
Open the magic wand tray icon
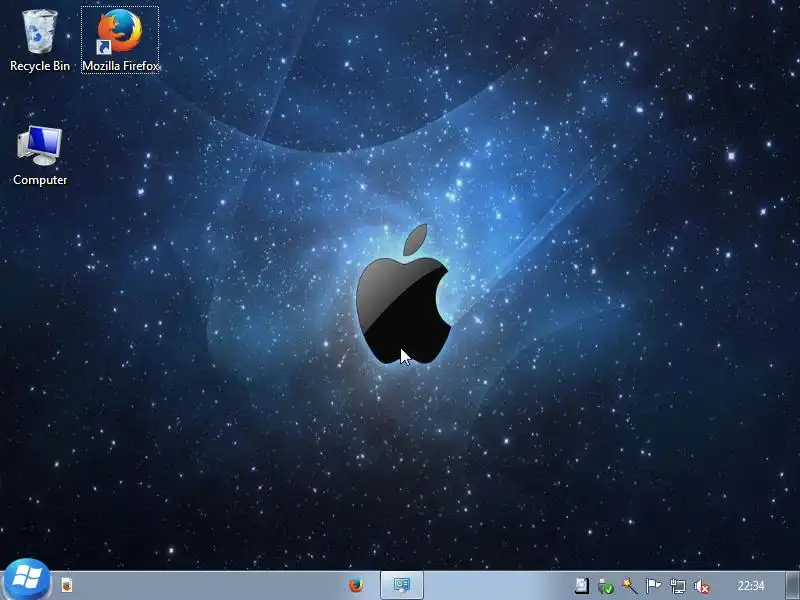click(630, 586)
